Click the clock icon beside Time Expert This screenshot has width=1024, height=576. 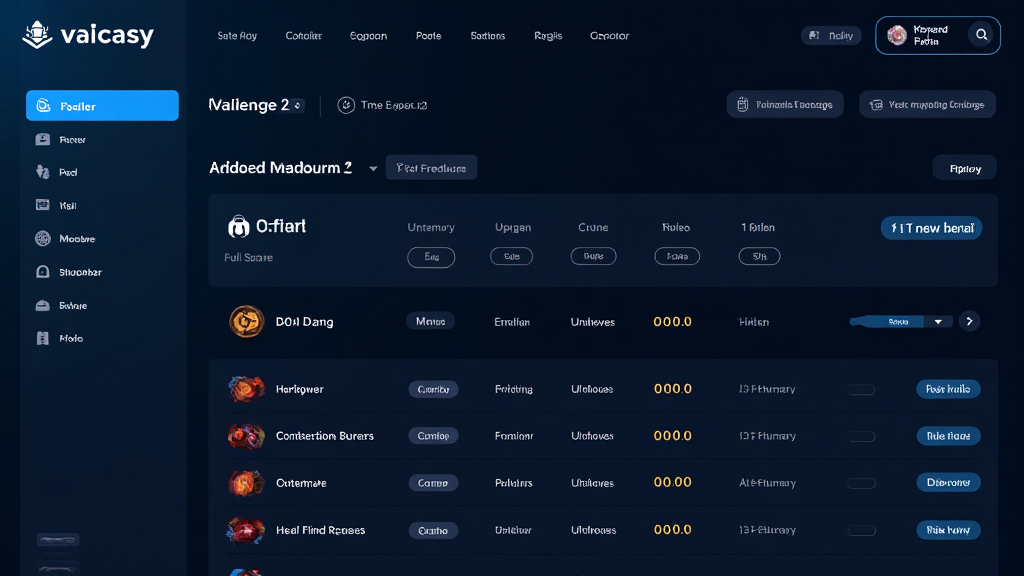(346, 104)
